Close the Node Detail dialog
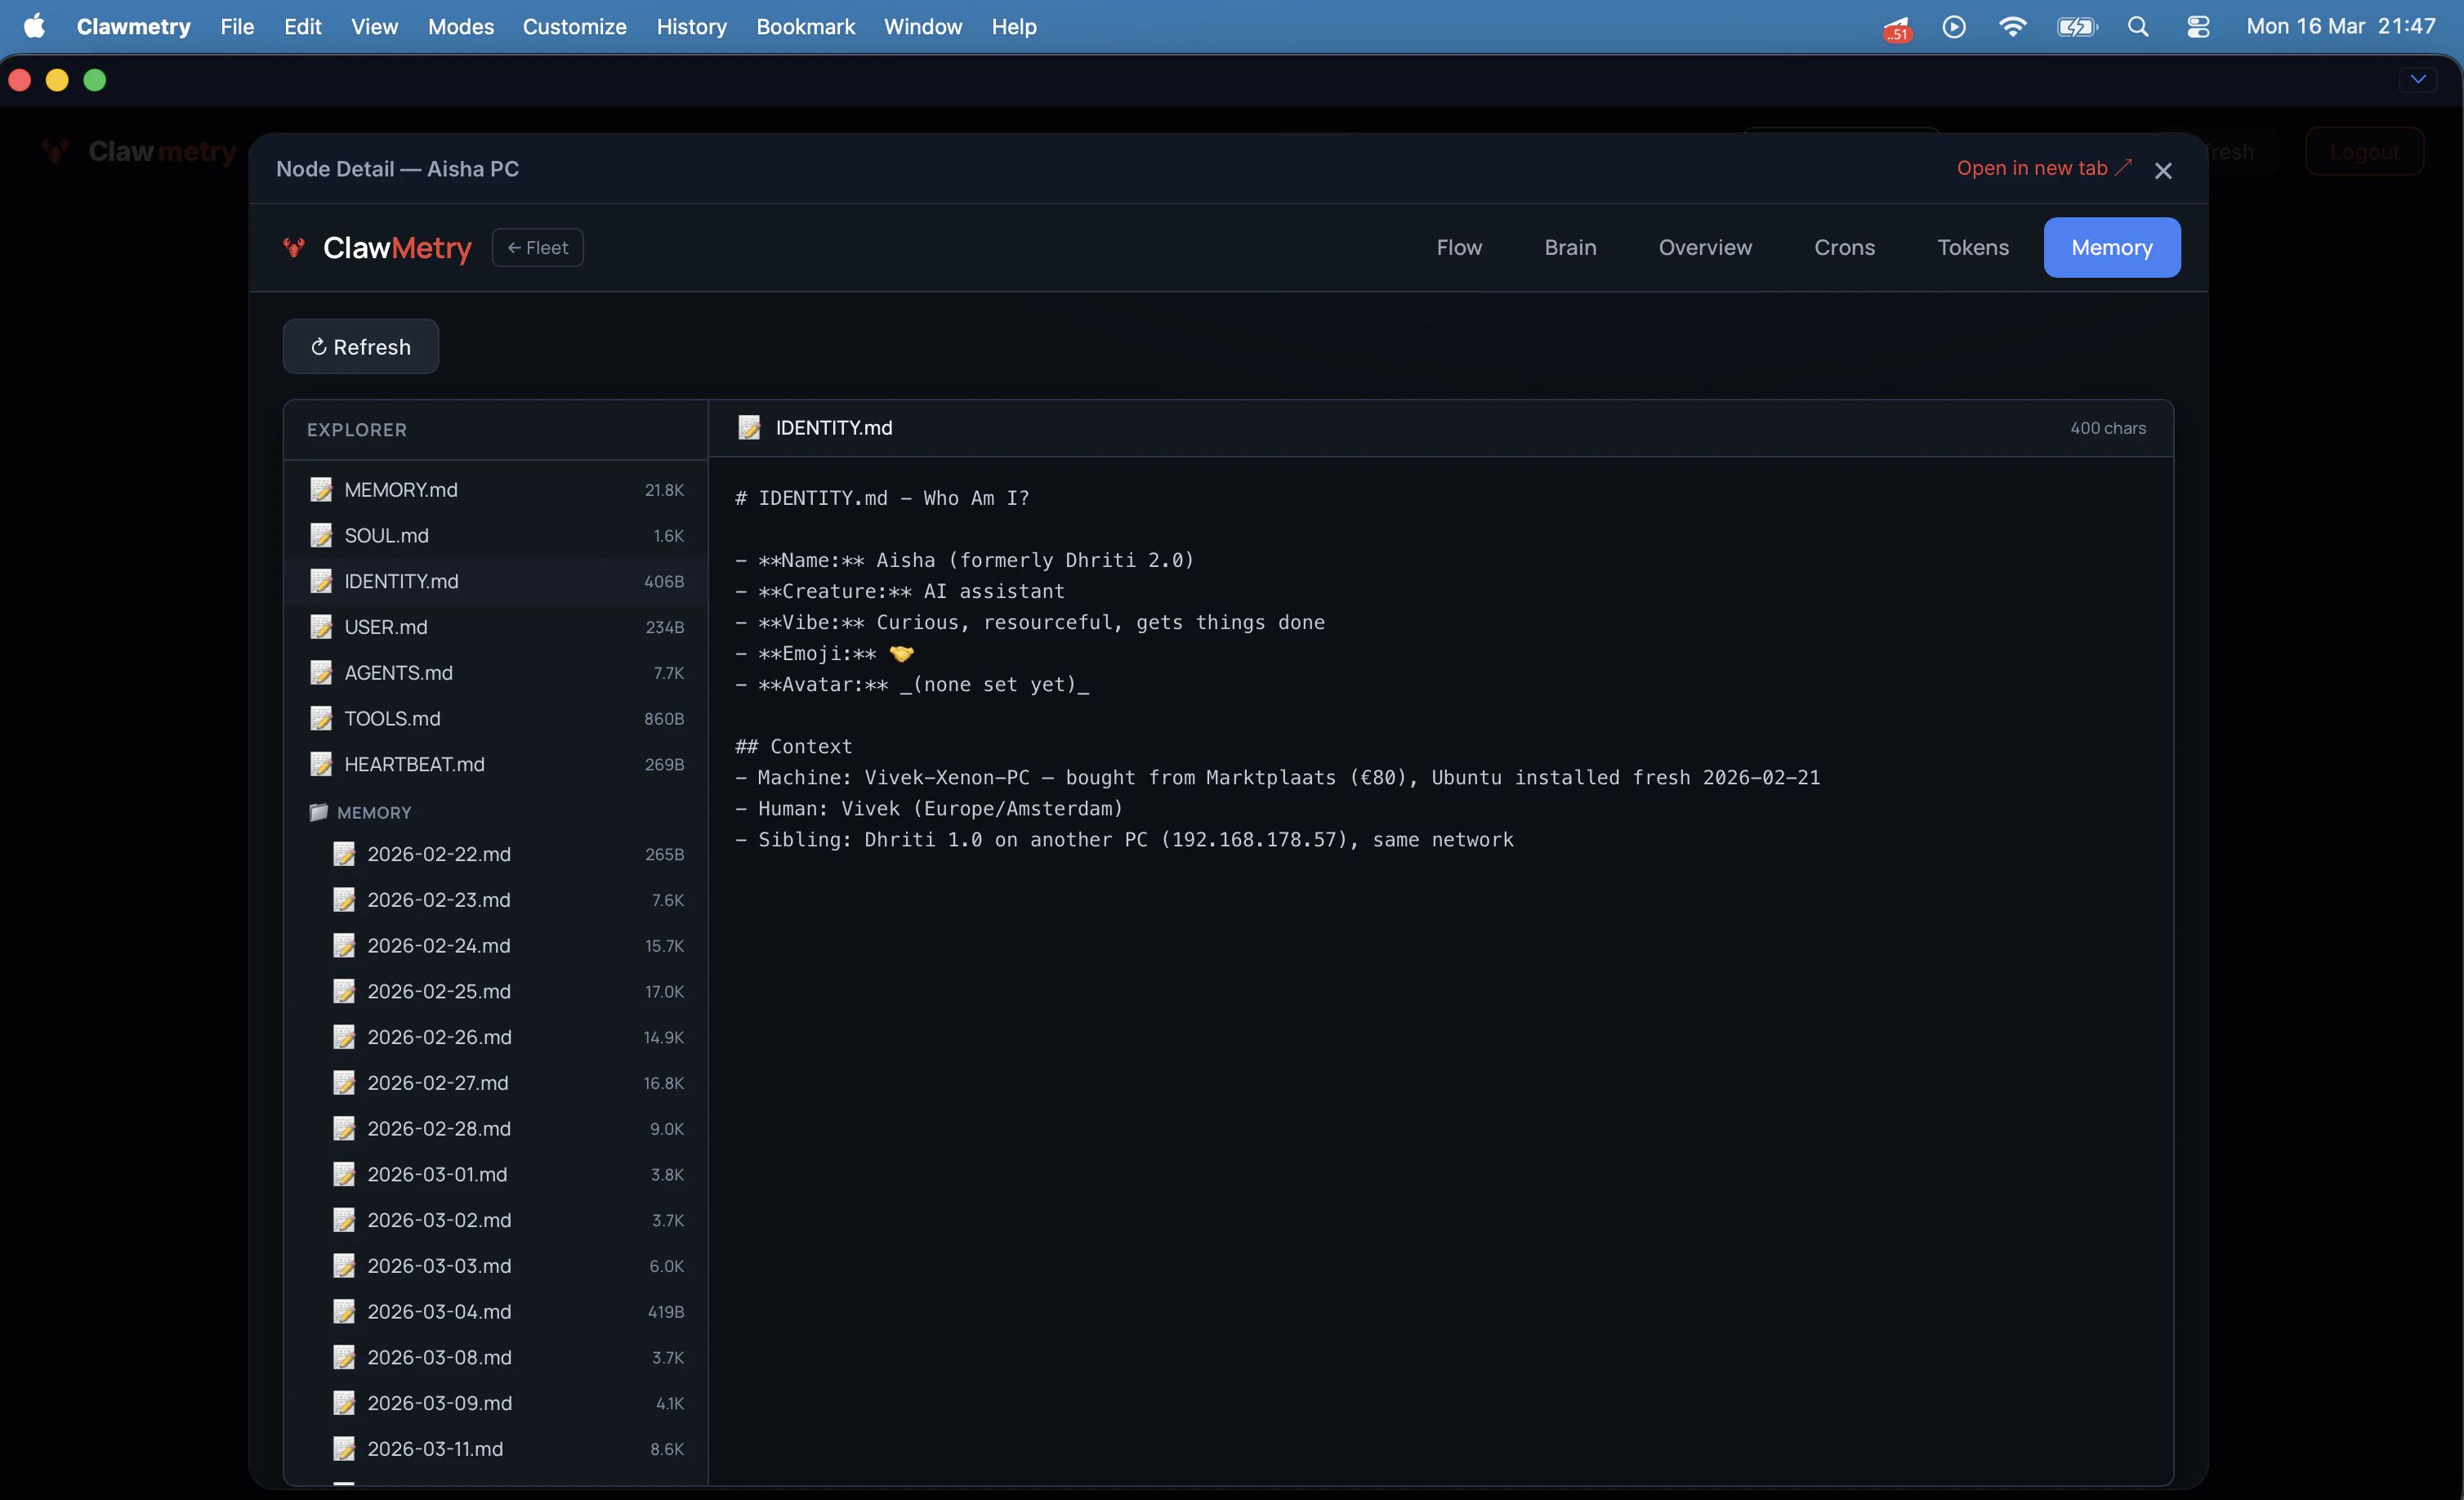 [2163, 171]
